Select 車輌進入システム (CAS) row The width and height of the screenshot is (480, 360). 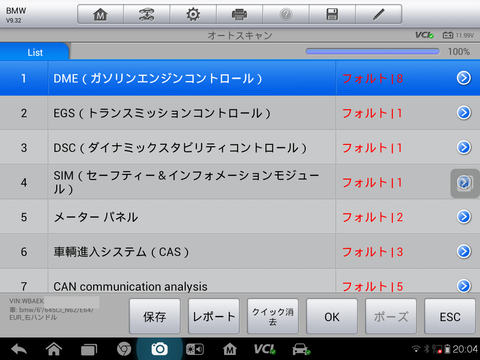tap(240, 252)
